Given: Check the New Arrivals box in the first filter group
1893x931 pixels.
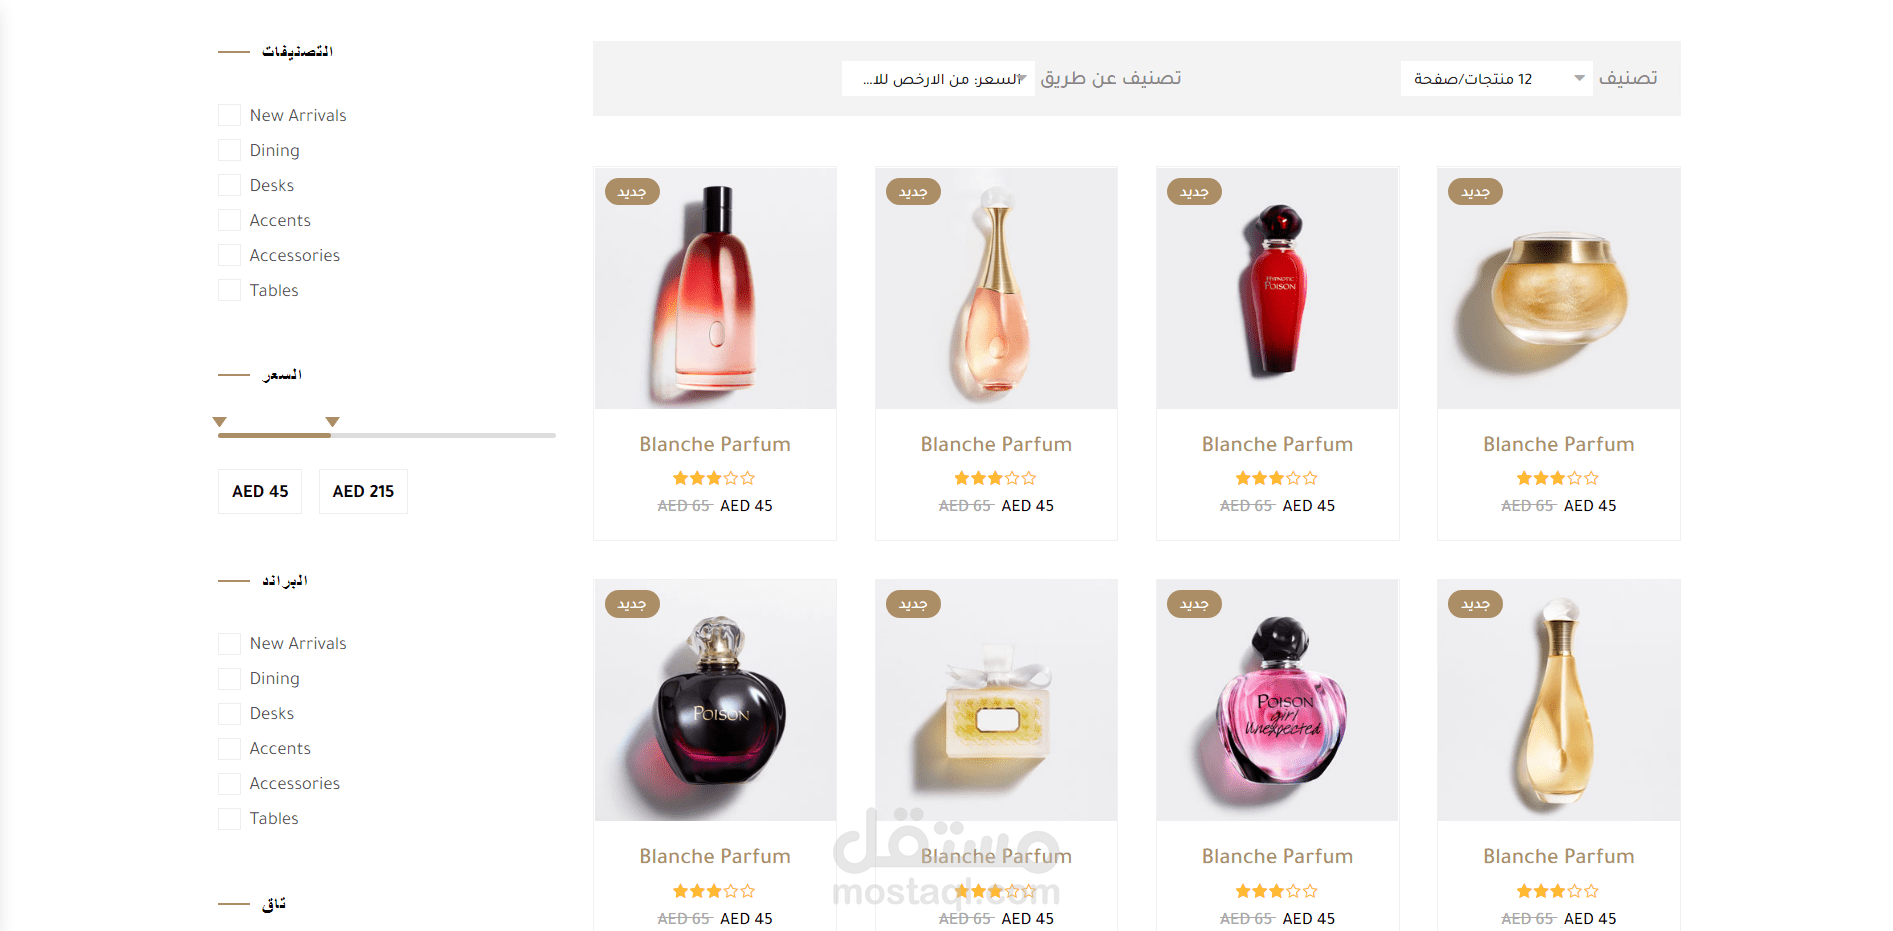Looking at the screenshot, I should (229, 115).
